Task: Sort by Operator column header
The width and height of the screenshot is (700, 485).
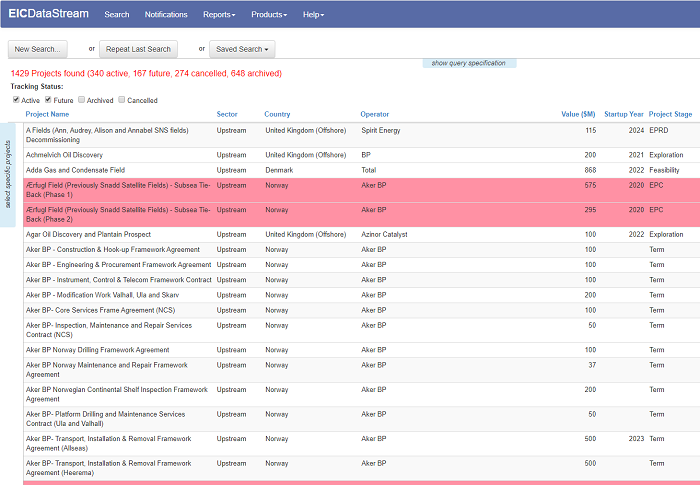Action: (375, 114)
